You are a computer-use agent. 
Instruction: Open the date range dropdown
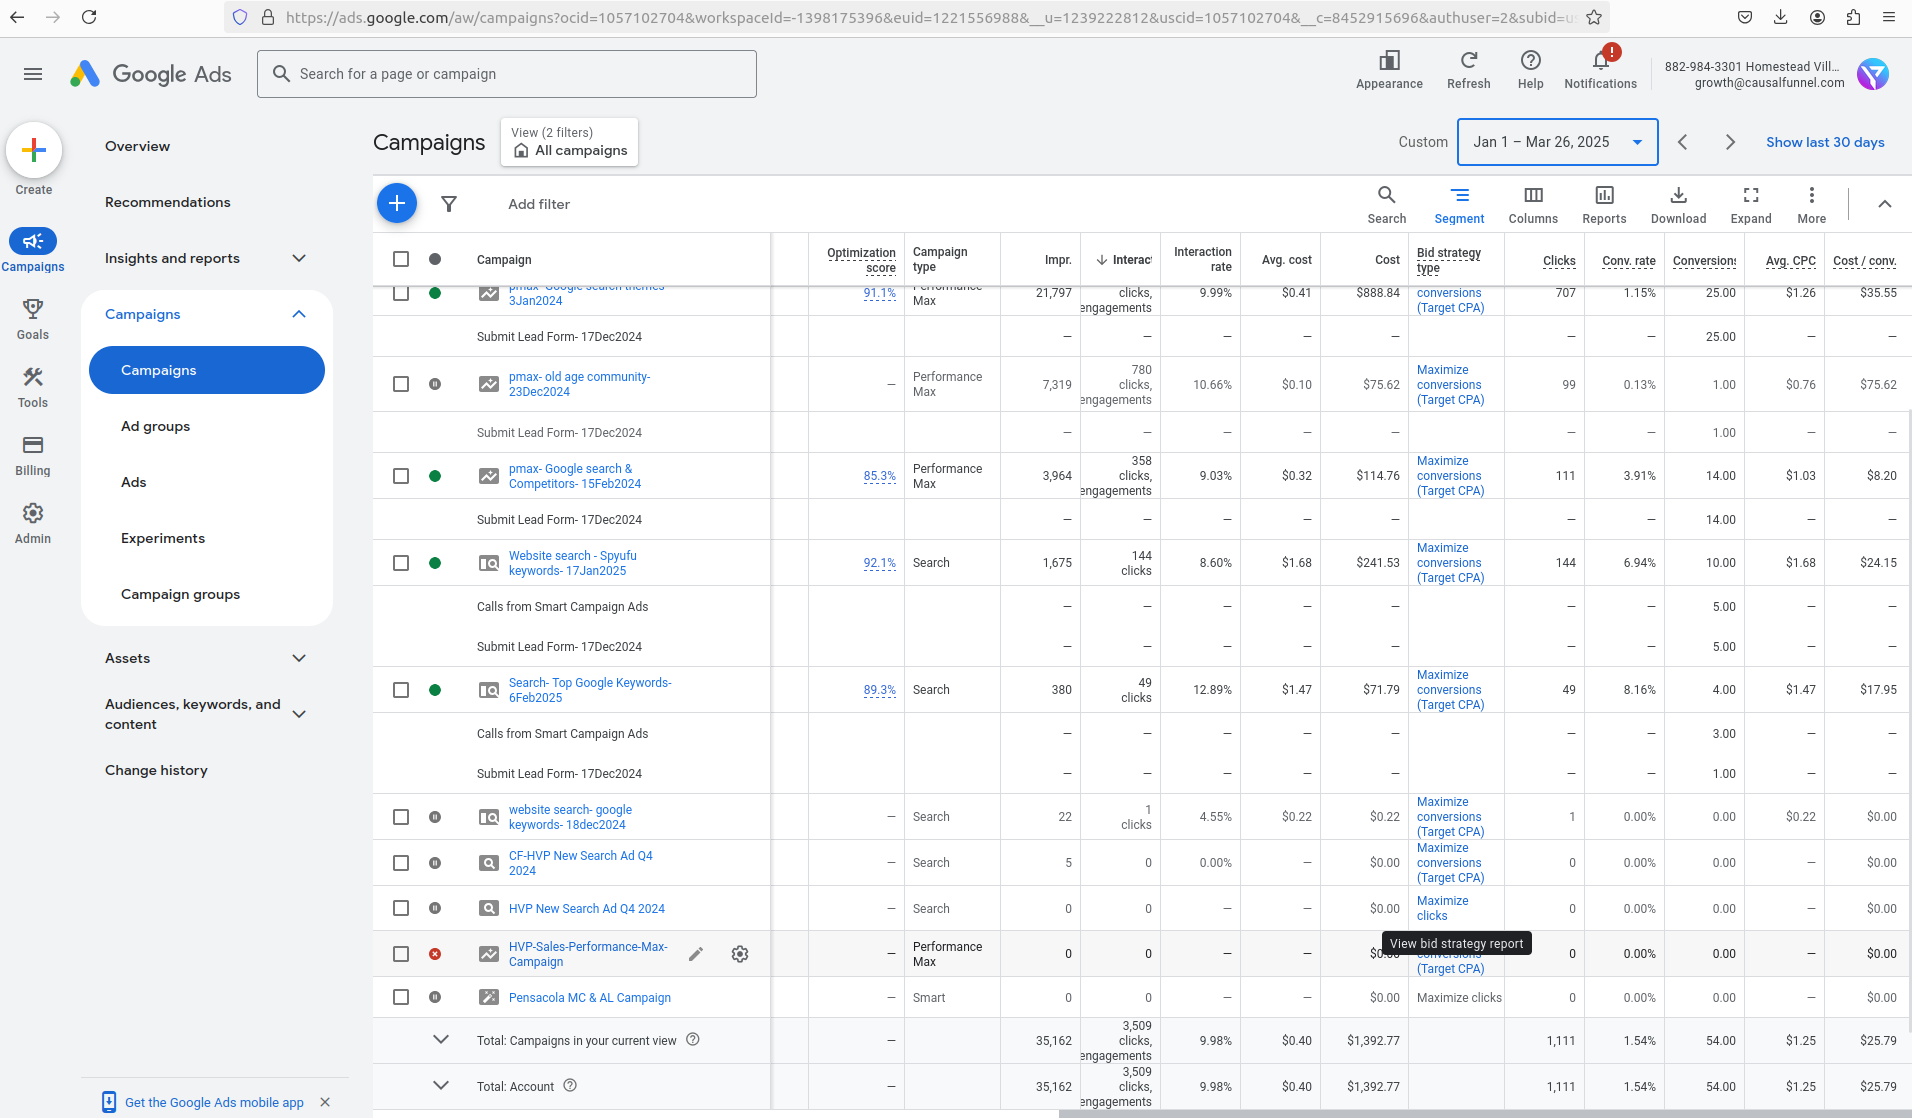coord(1557,142)
